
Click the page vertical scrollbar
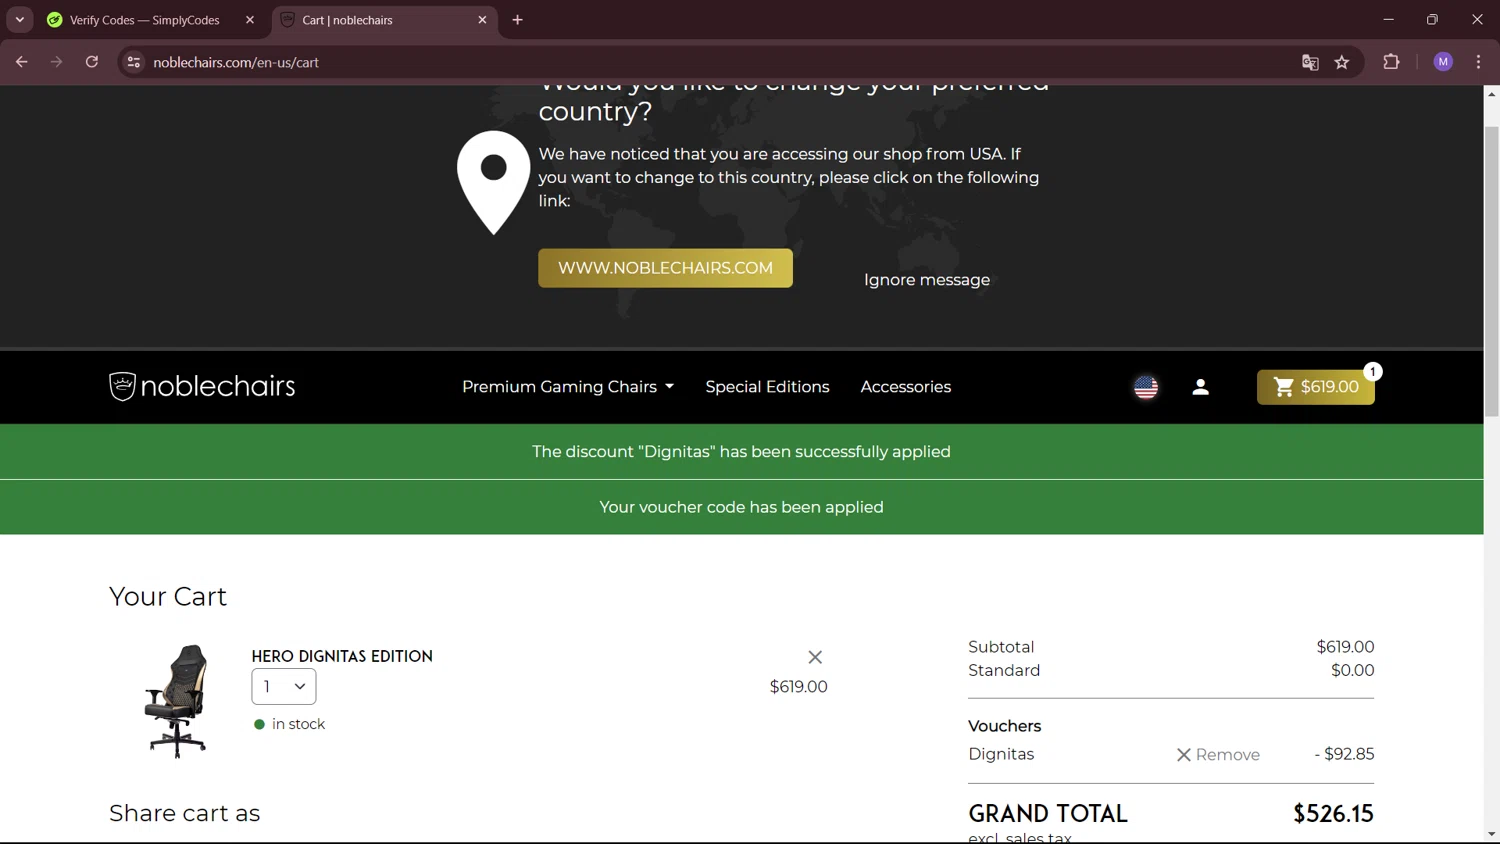1491,270
